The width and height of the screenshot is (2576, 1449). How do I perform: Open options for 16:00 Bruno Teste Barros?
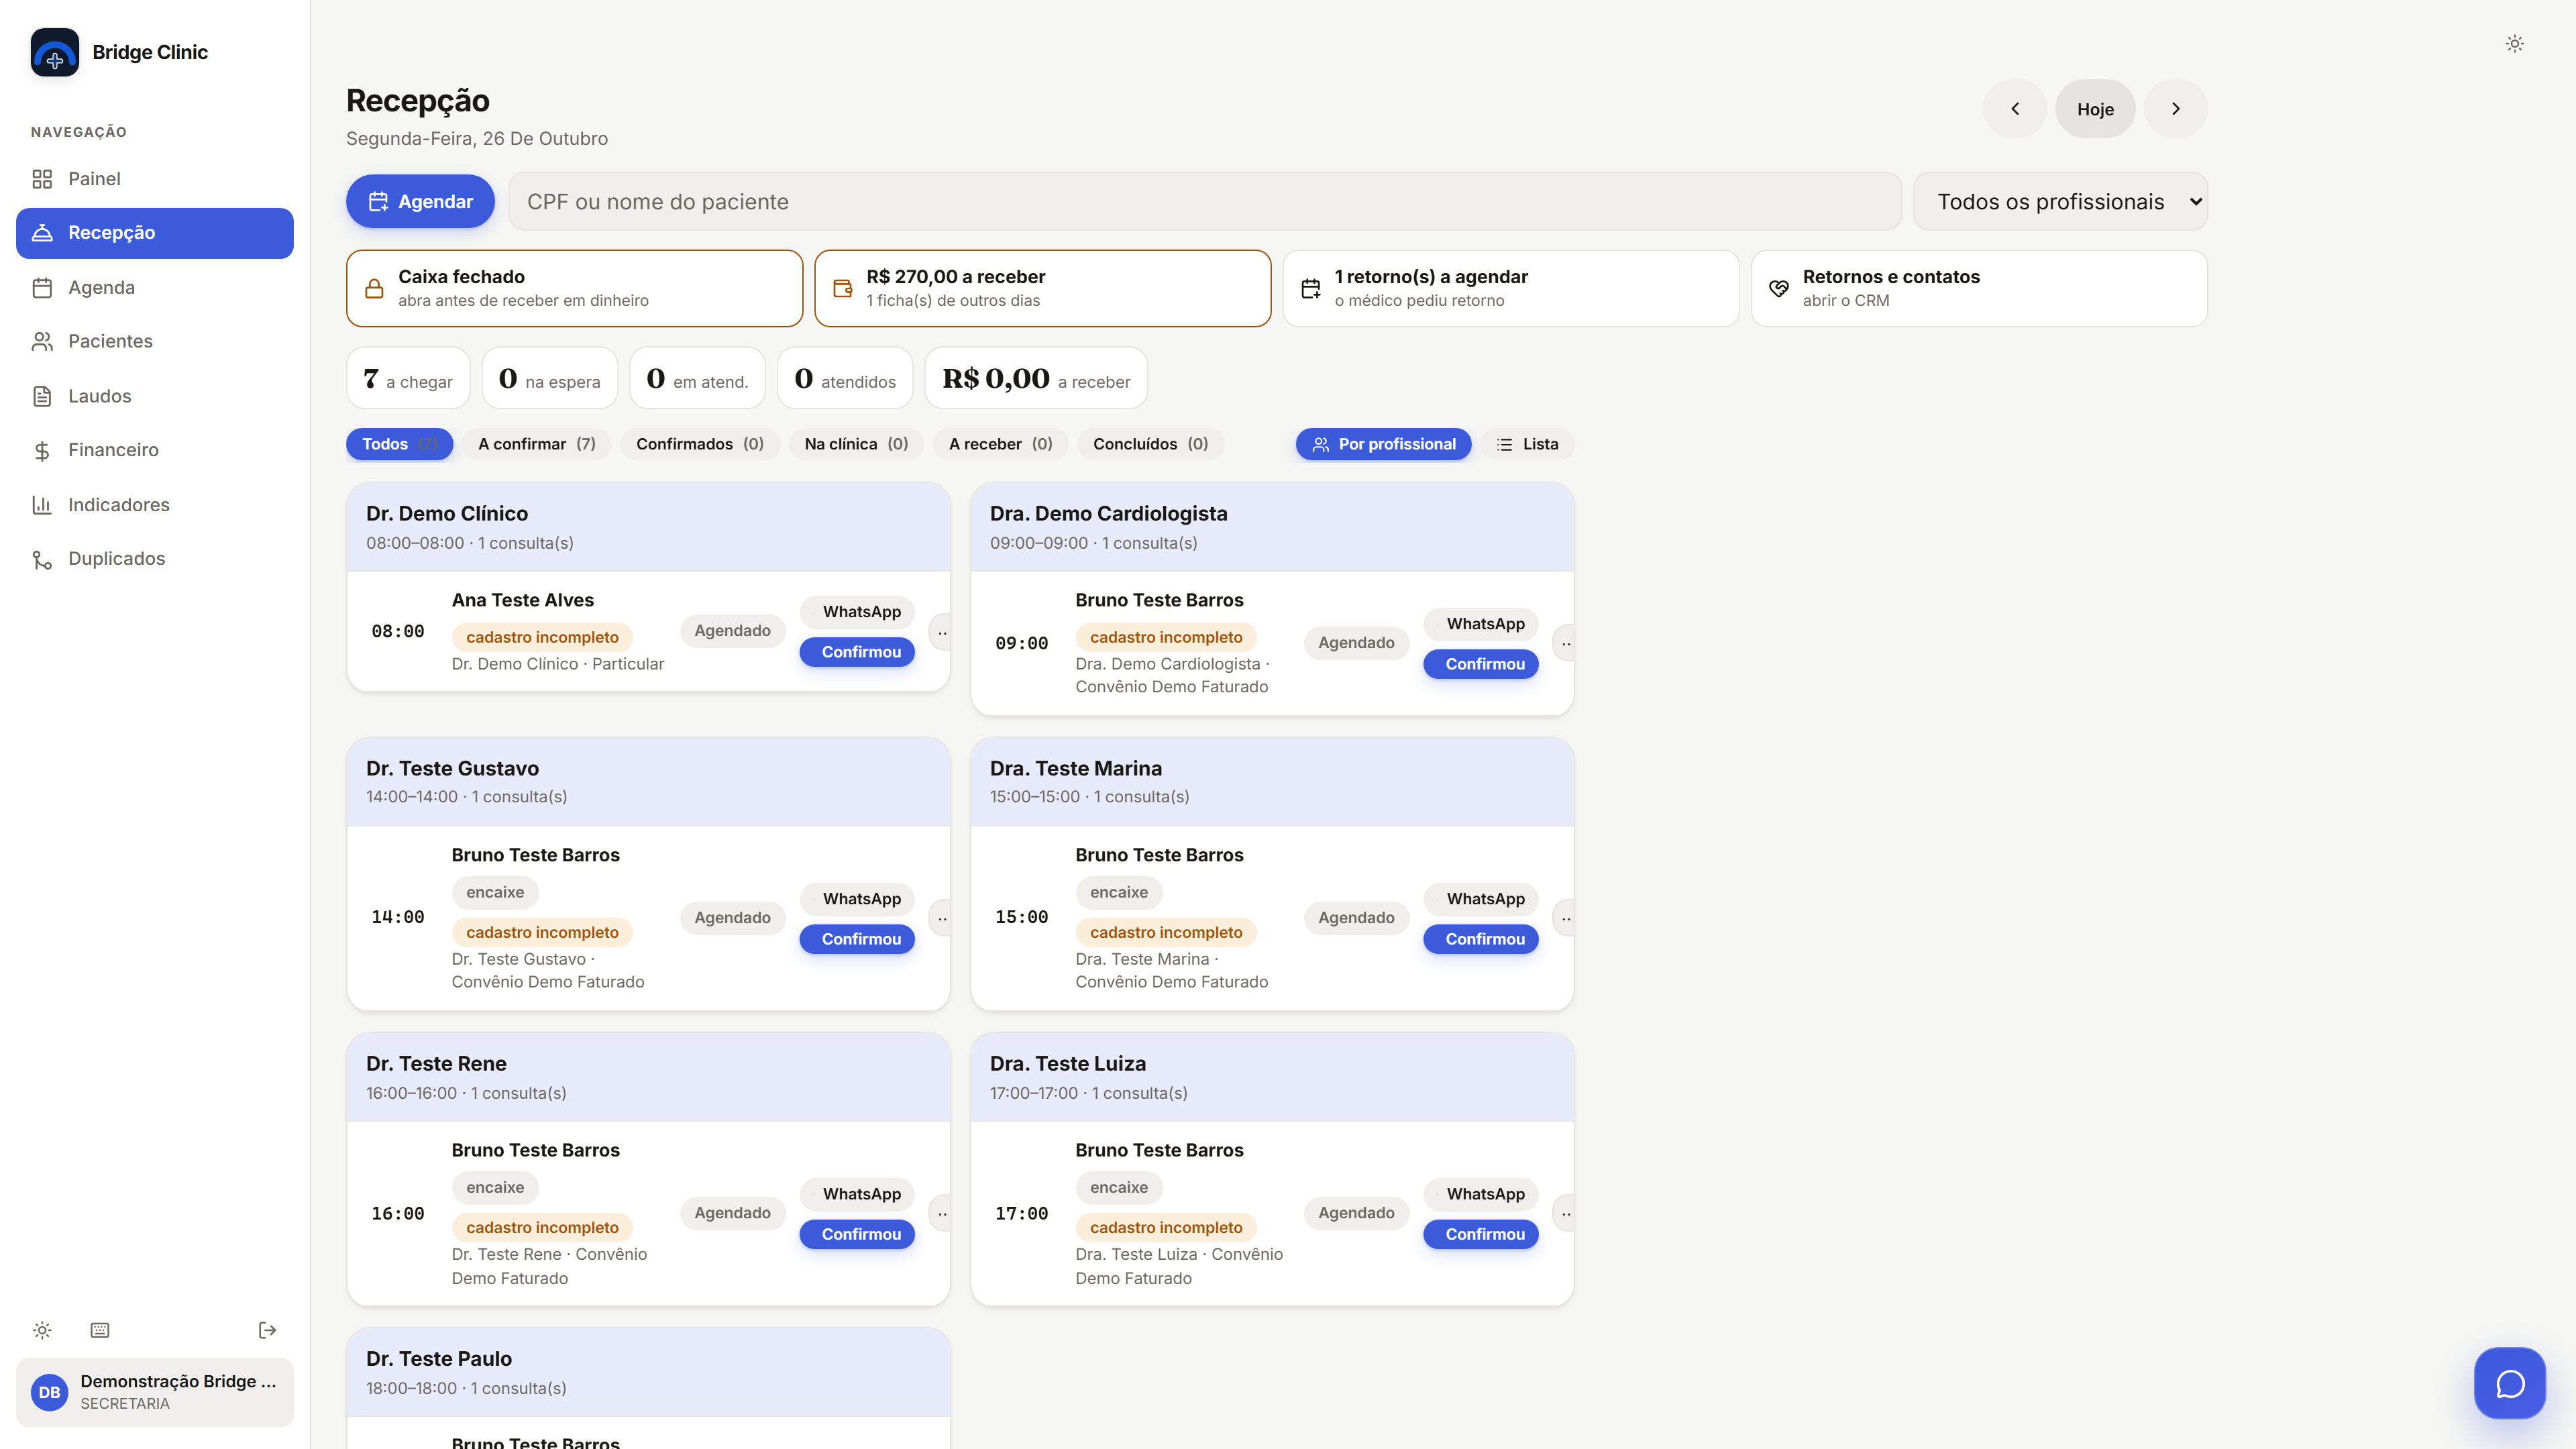pos(941,1214)
